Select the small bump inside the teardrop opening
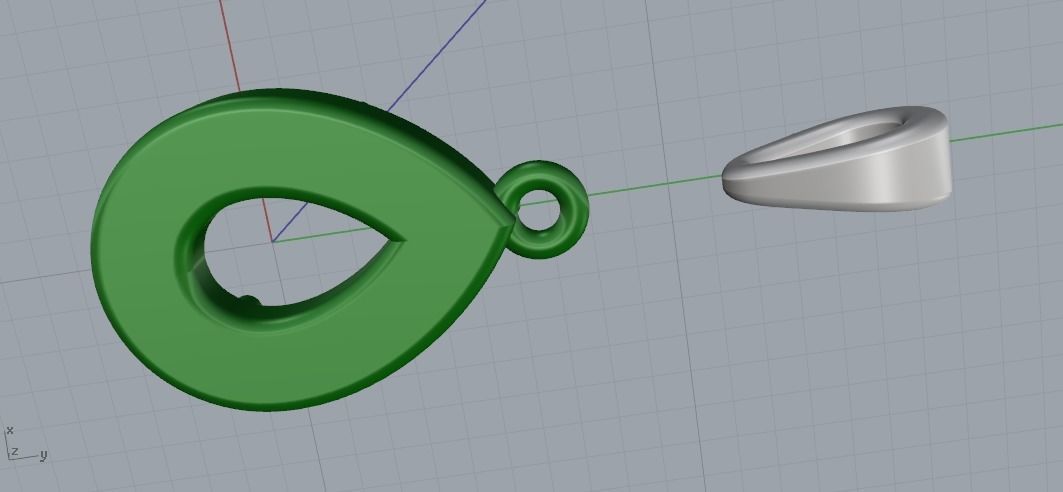1063x492 pixels. [249, 302]
